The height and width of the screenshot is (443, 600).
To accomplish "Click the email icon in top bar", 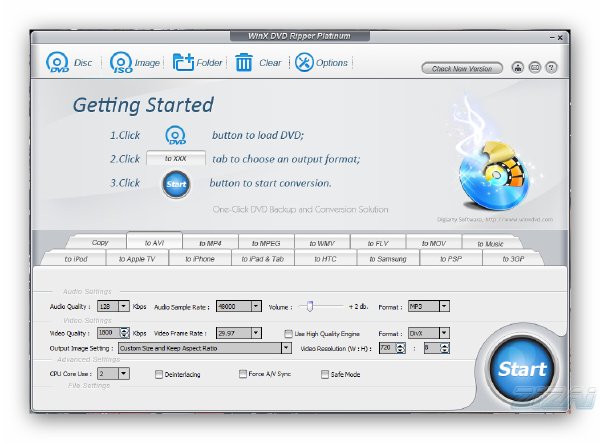I will click(x=535, y=68).
